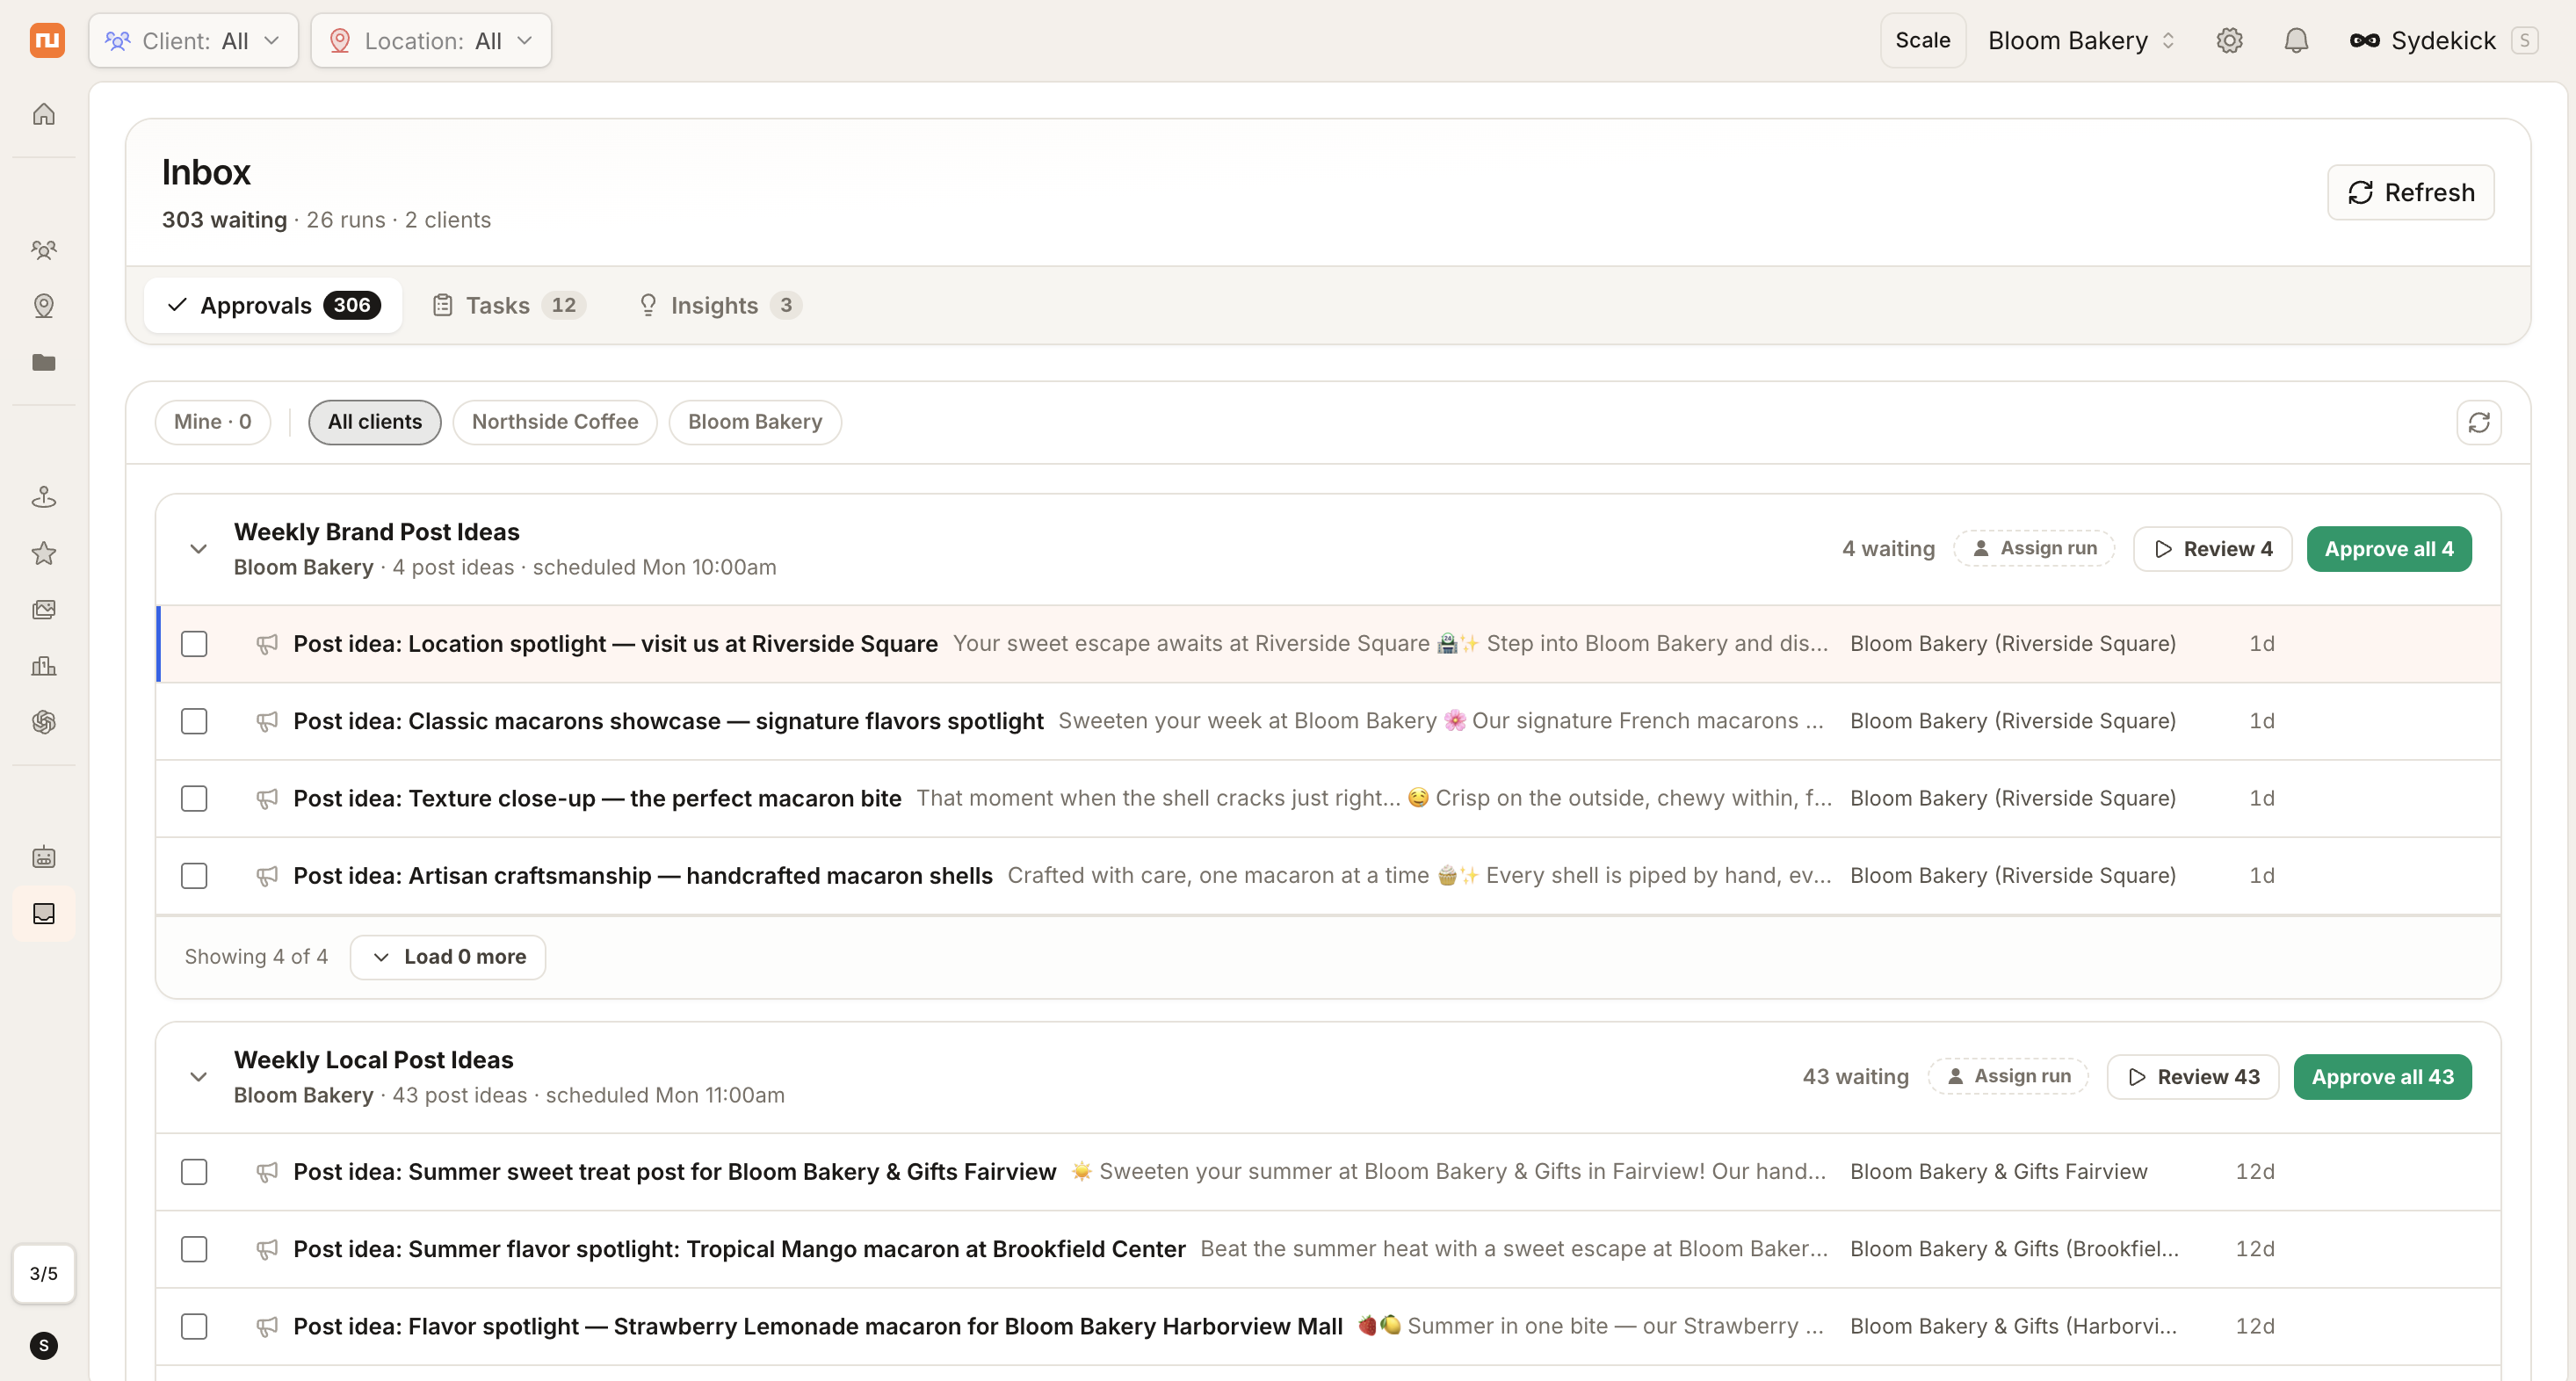Check the Summer sweet treat Fairview post
The image size is (2576, 1381).
pos(194,1172)
